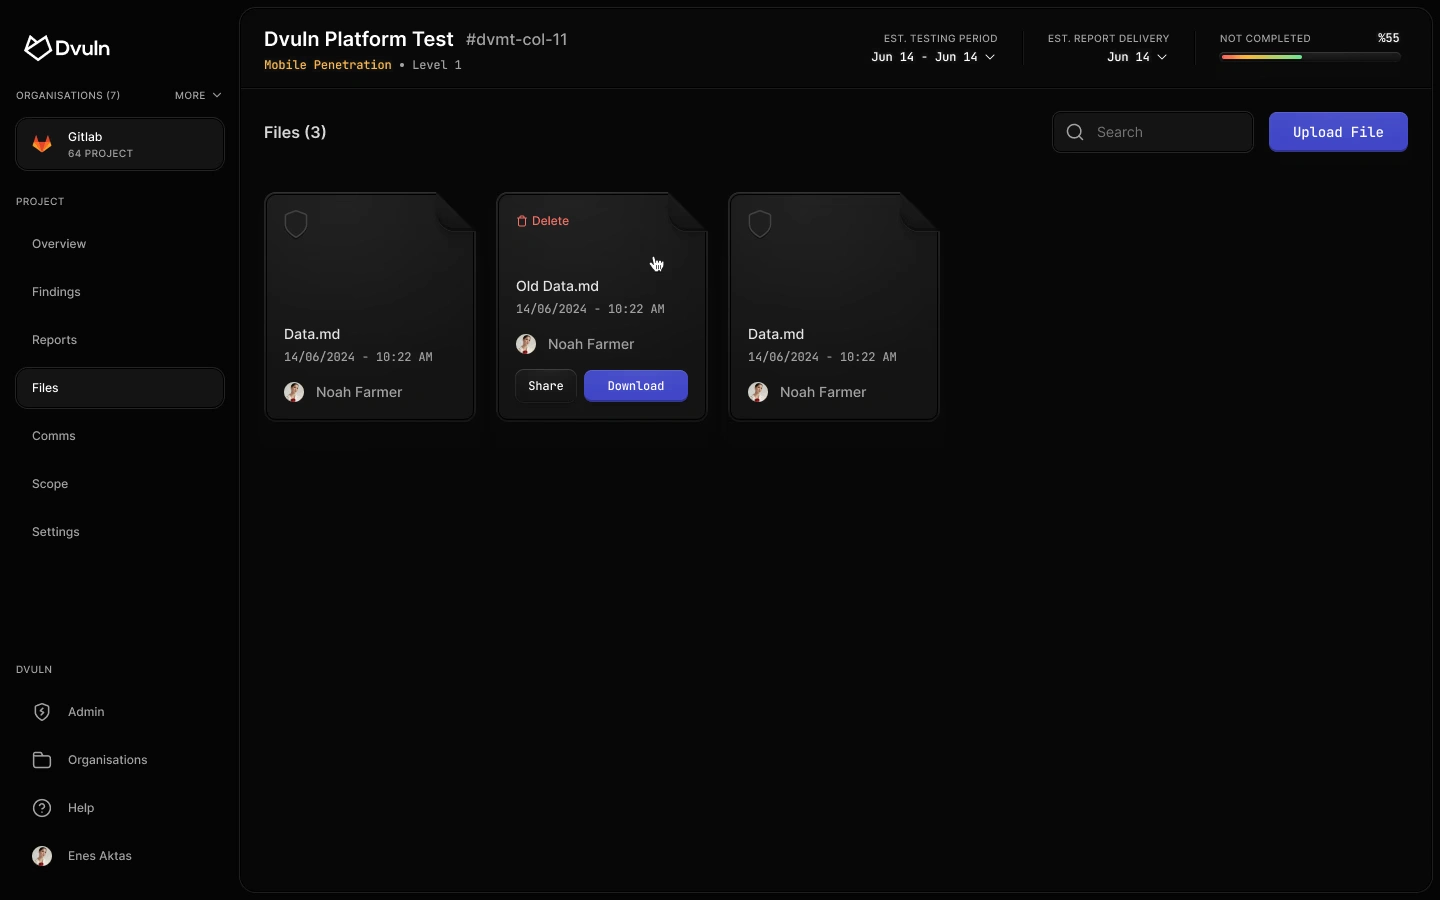This screenshot has width=1440, height=900.
Task: Click the 64 Project count text
Action: click(101, 154)
